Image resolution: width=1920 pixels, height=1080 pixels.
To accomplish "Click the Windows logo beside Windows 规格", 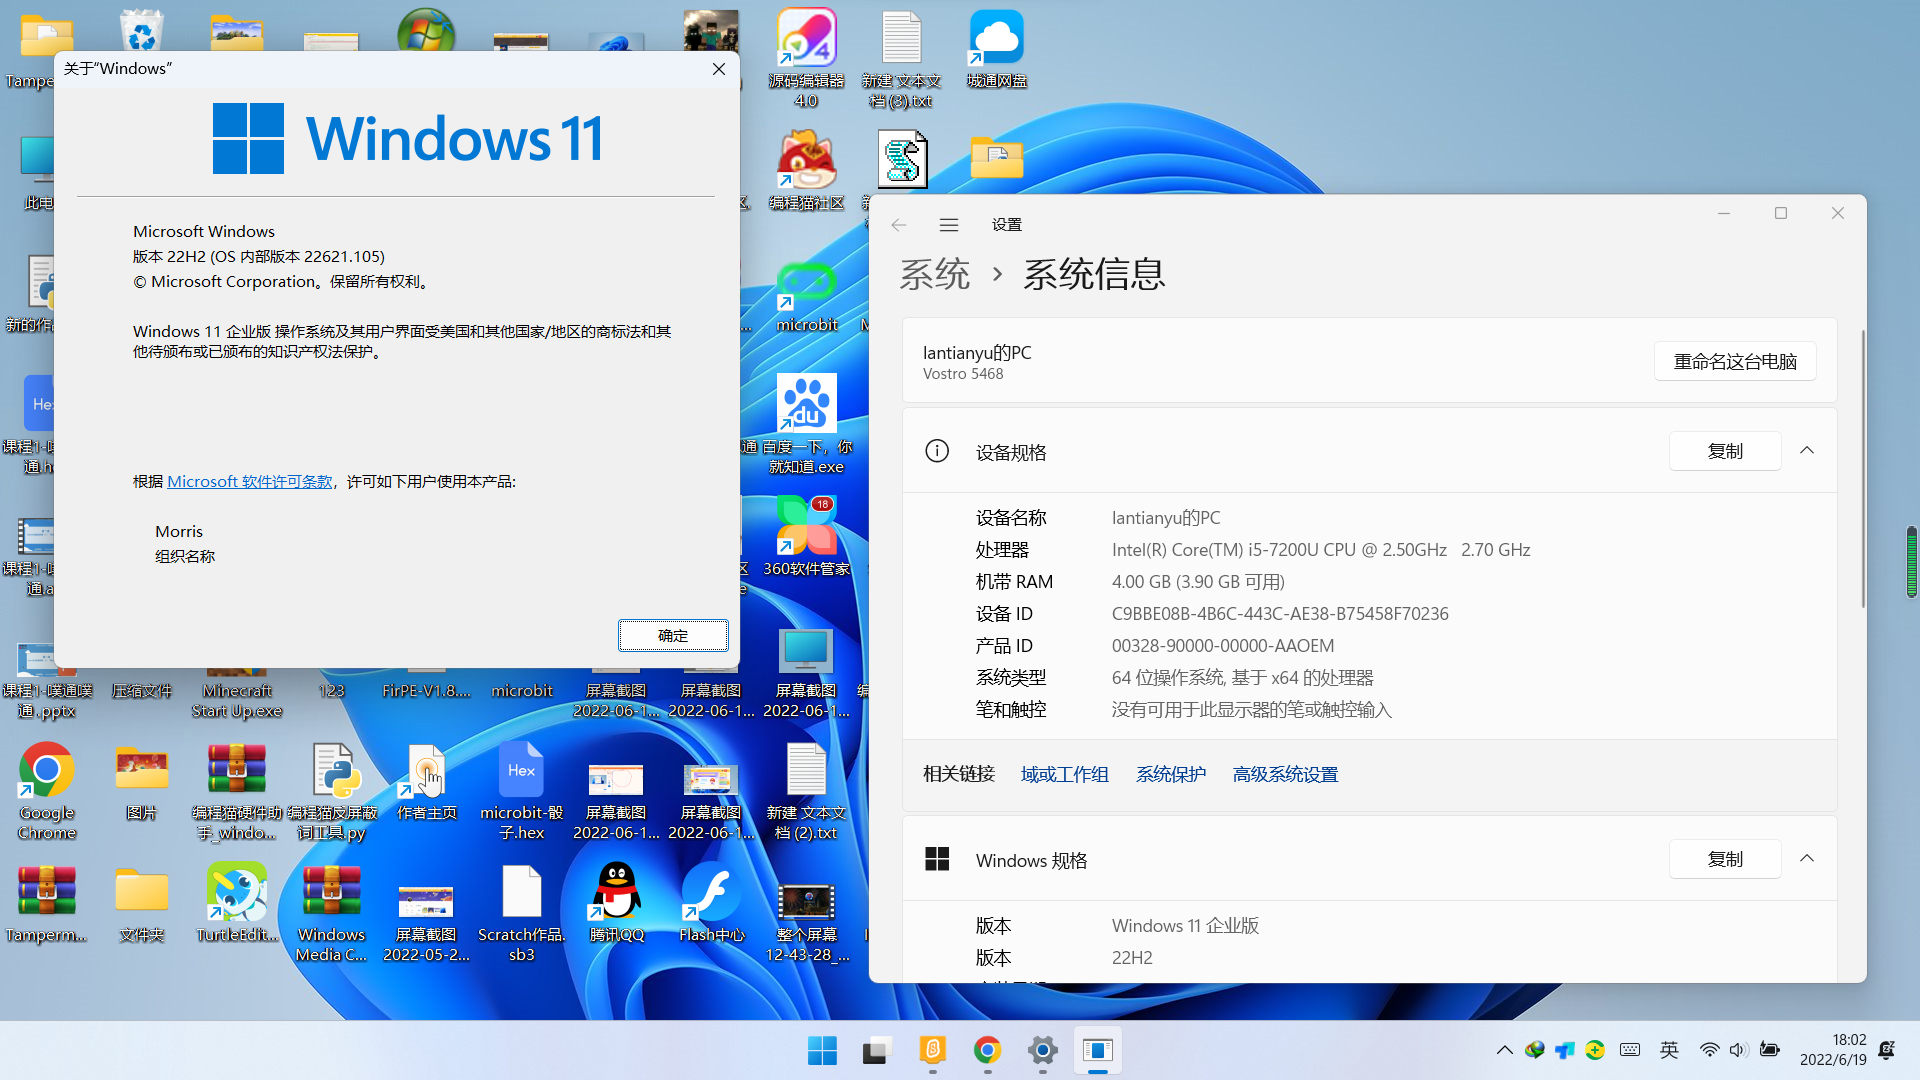I will pos(937,859).
